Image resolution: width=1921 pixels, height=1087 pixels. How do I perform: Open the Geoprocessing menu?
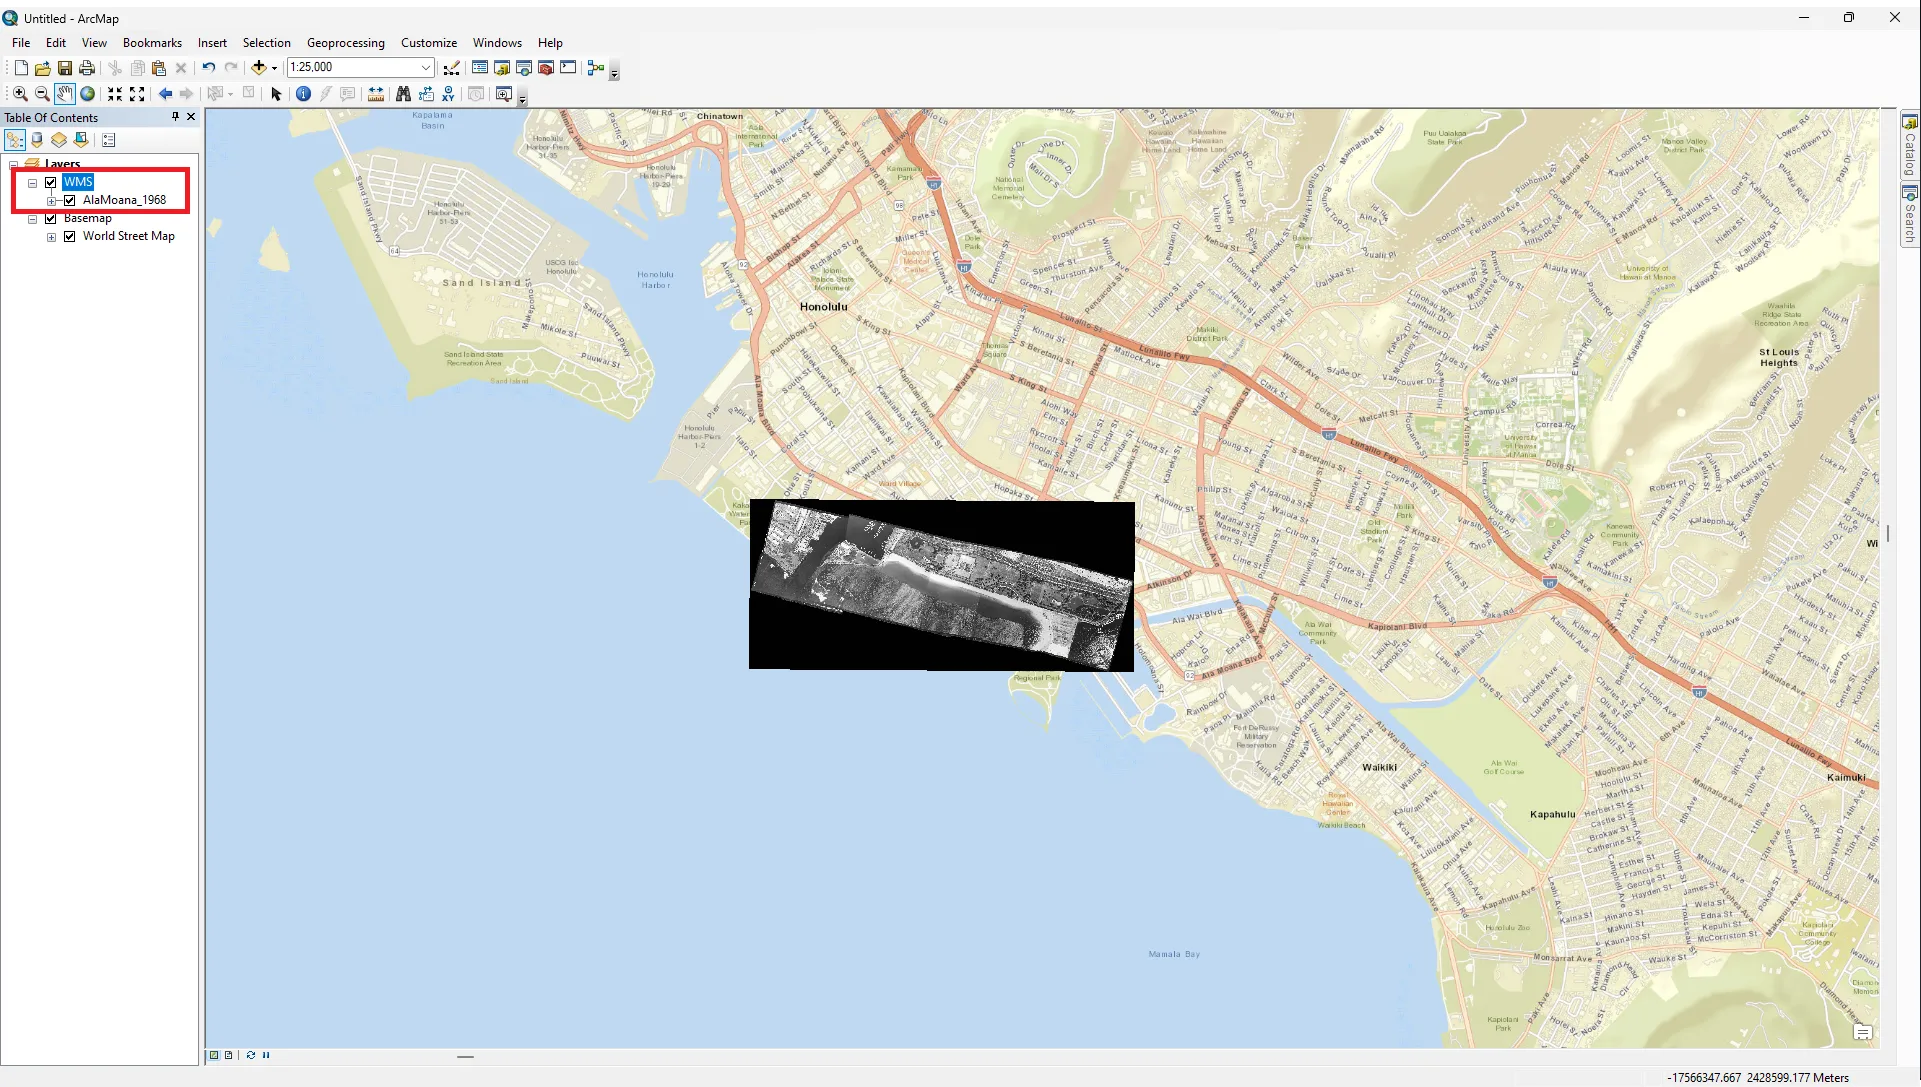pyautogui.click(x=345, y=43)
